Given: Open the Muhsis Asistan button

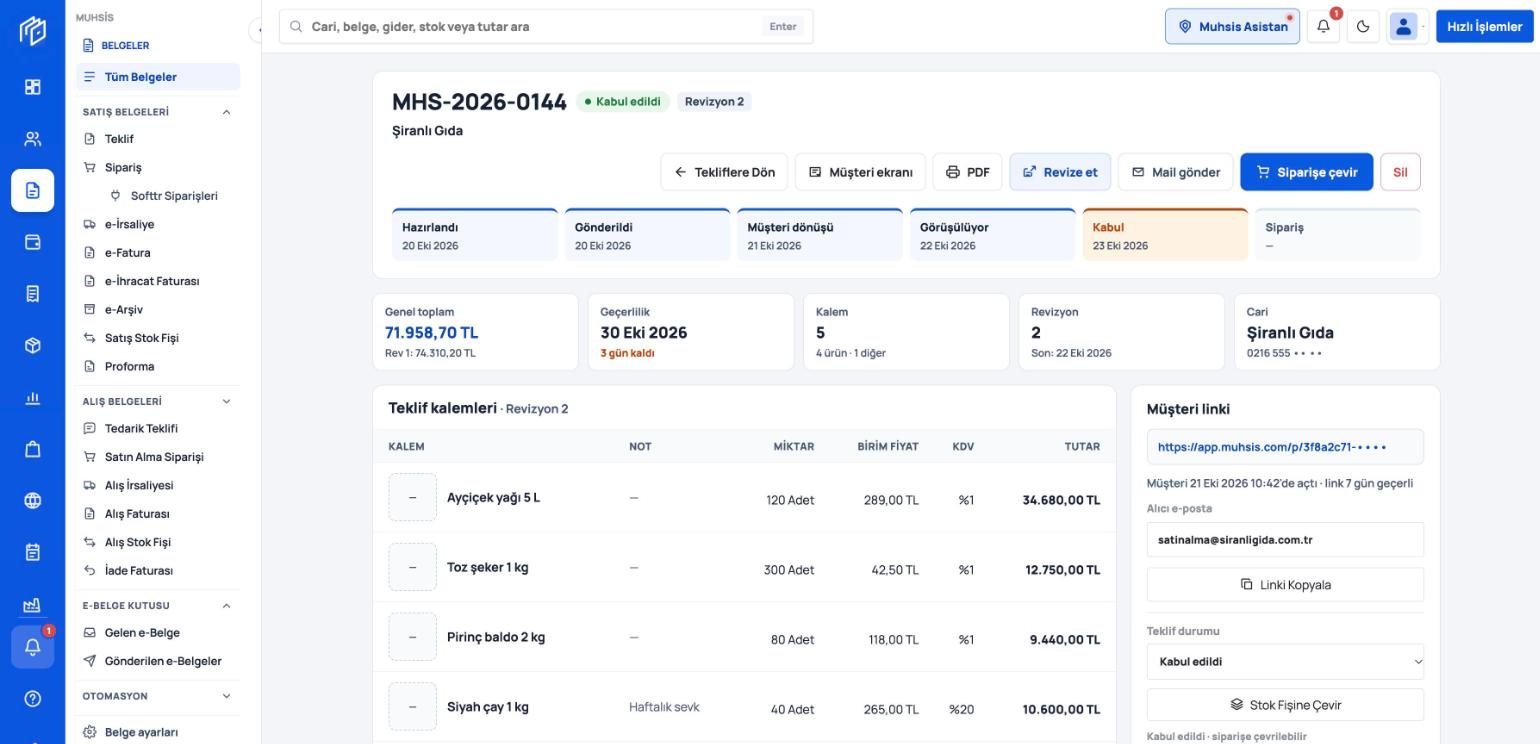Looking at the screenshot, I should coord(1232,27).
